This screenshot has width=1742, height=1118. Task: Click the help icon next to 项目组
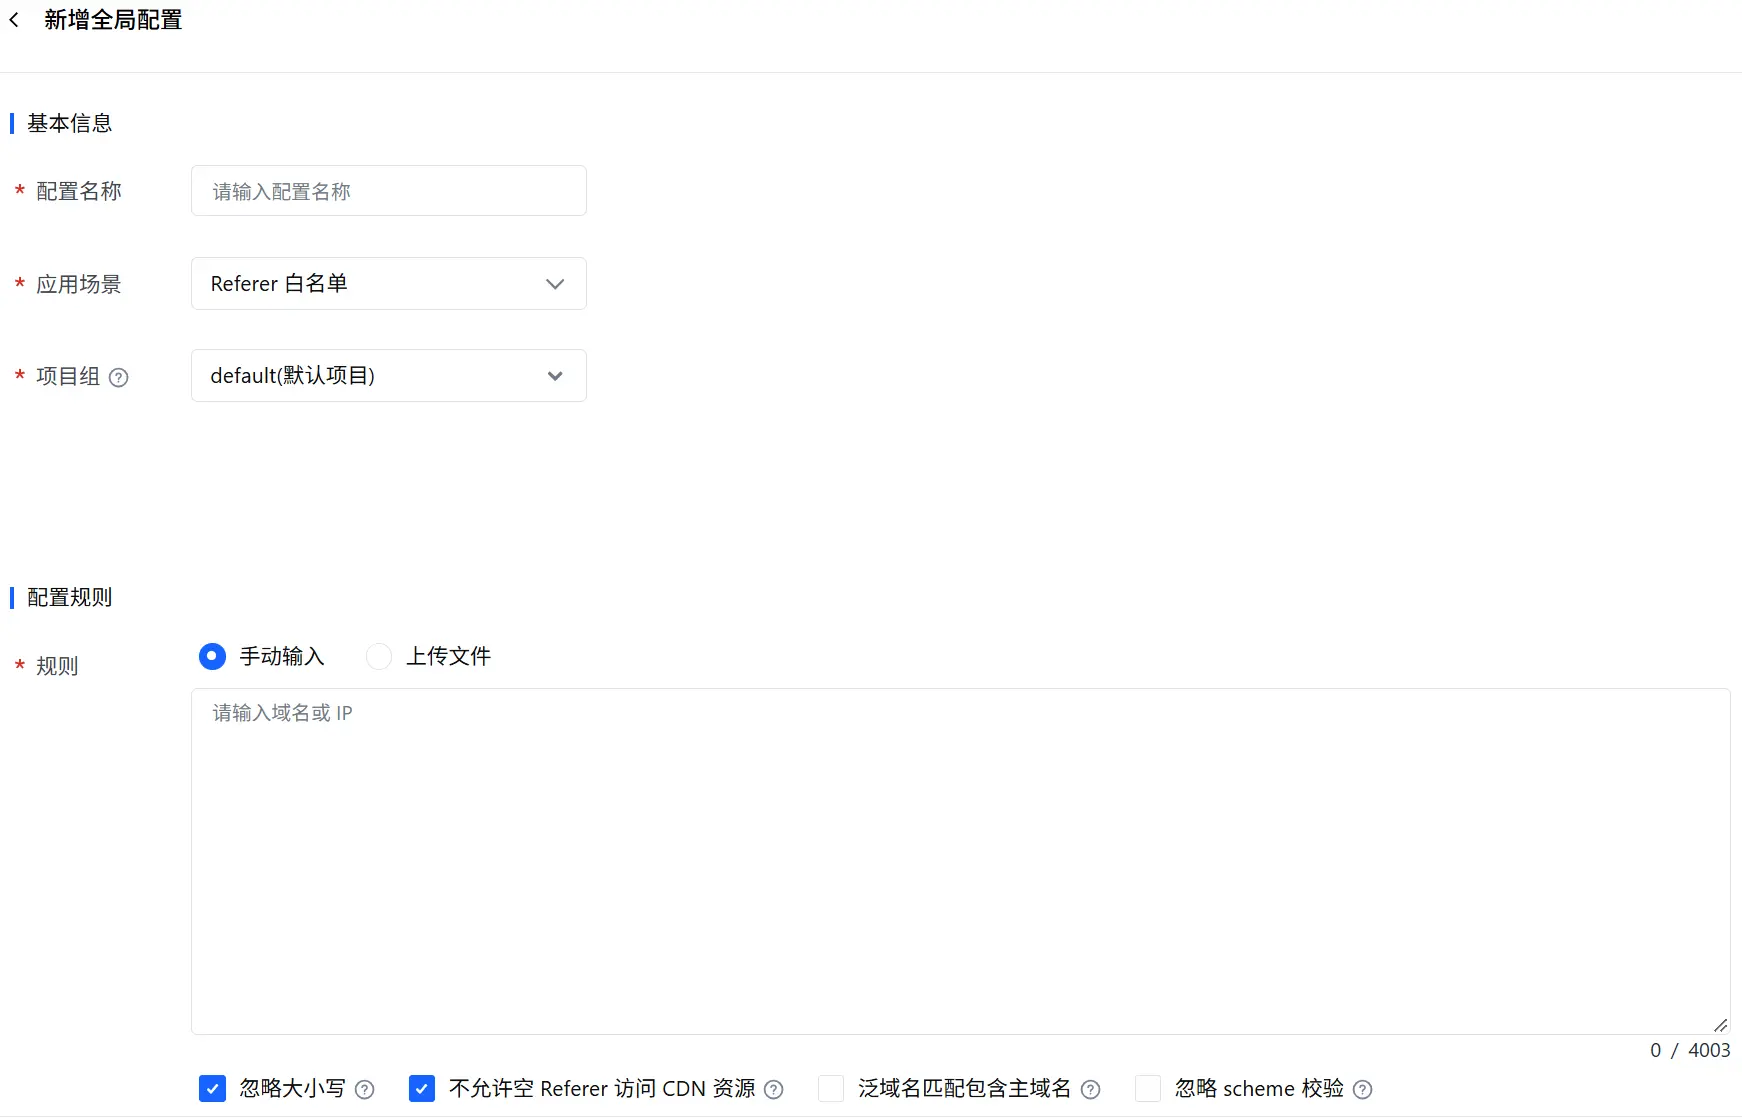click(118, 377)
